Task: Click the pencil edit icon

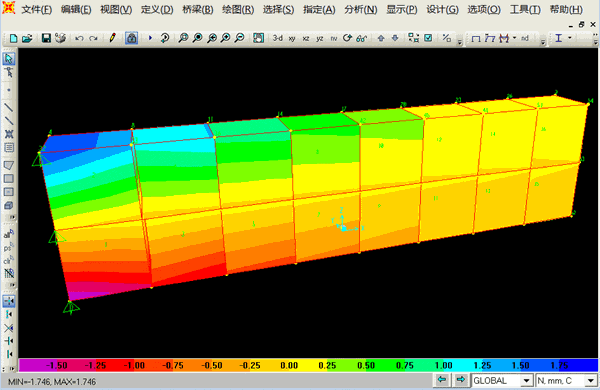Action: point(112,38)
